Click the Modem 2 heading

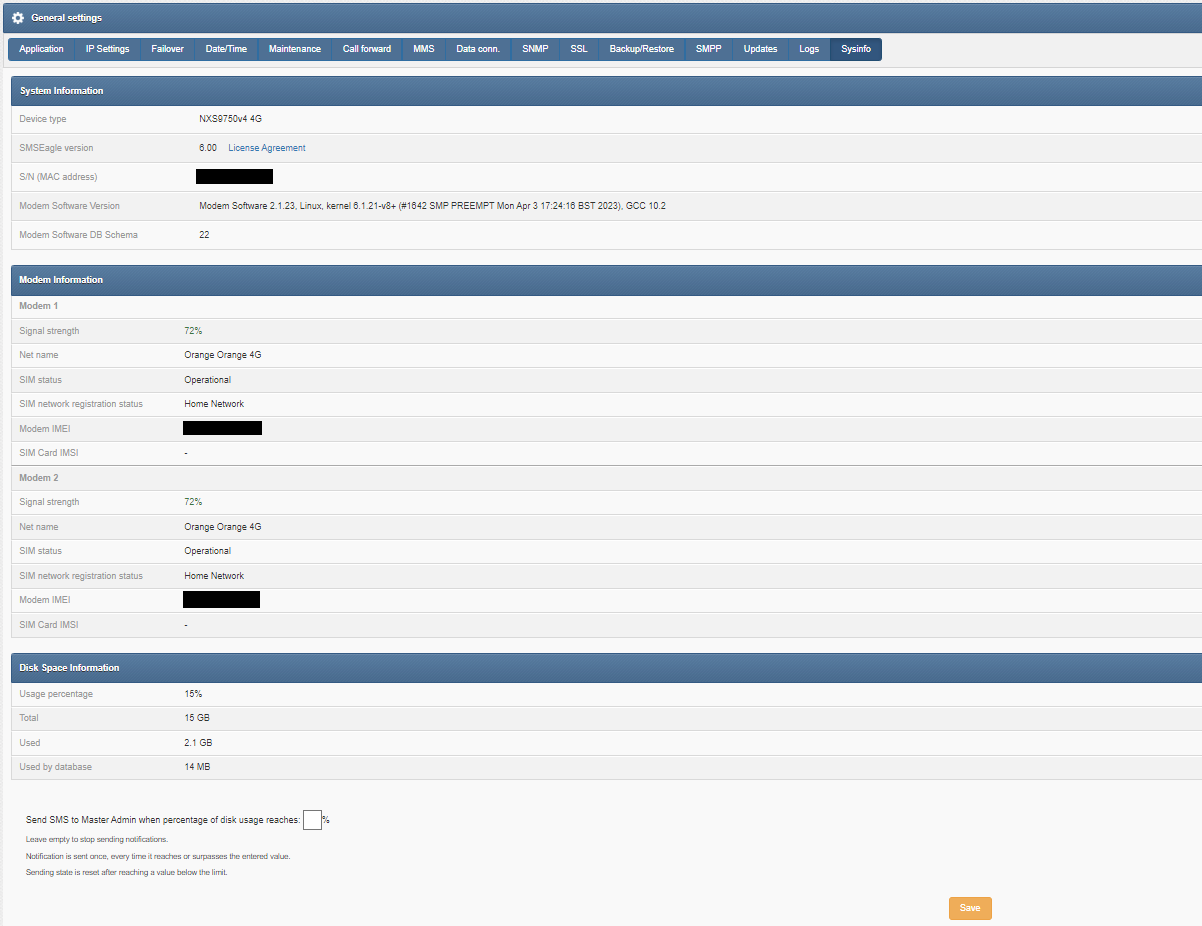[39, 478]
